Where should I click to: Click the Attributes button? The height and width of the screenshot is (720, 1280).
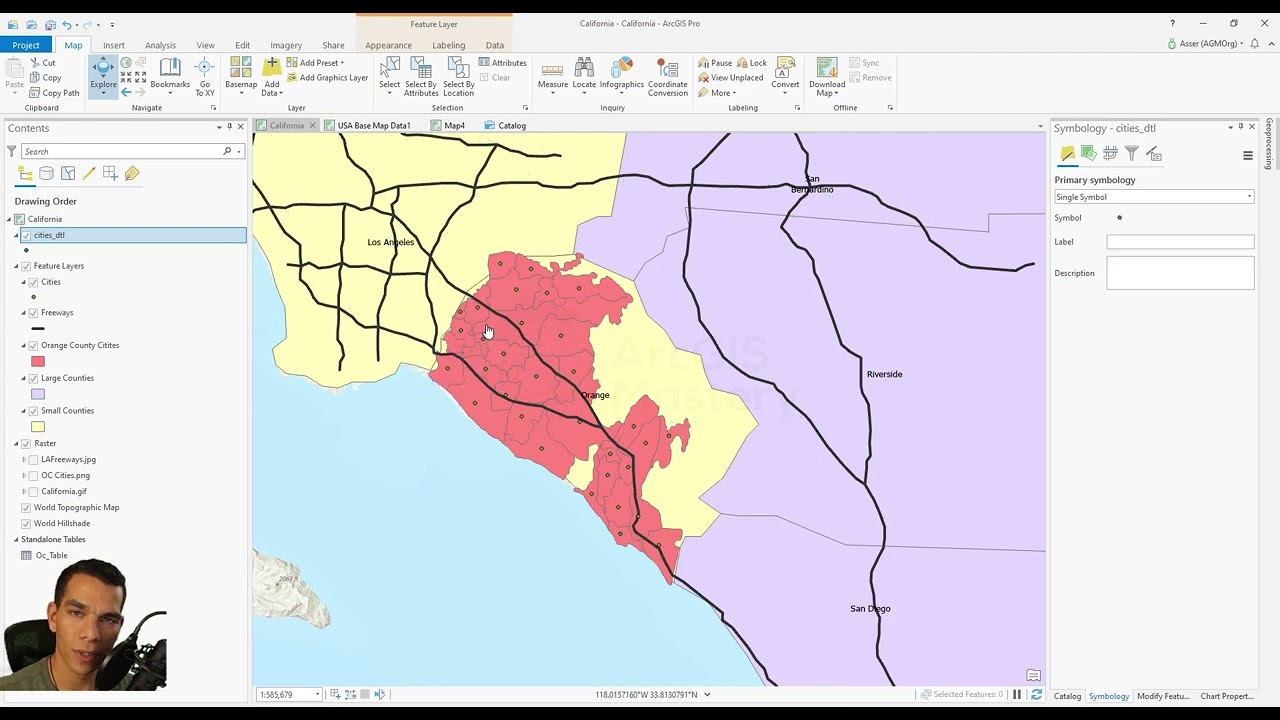click(502, 63)
